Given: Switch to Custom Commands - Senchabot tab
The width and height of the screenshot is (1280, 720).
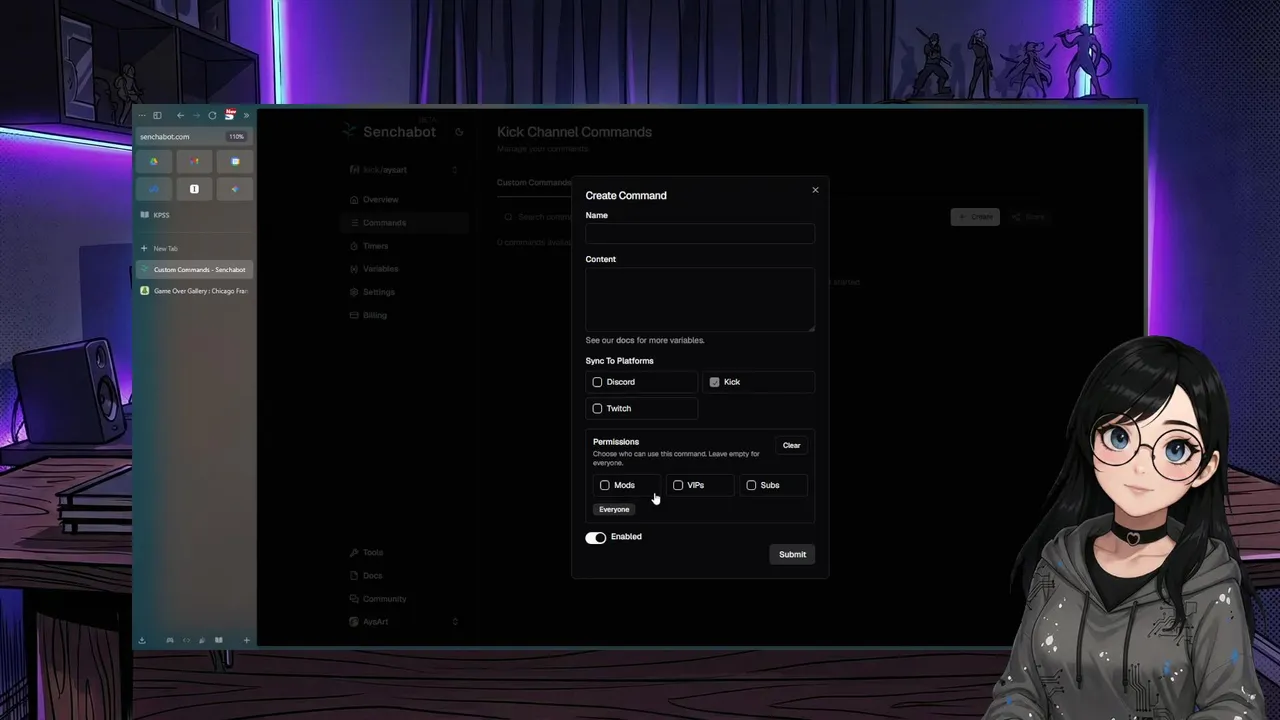Looking at the screenshot, I should coord(194,270).
